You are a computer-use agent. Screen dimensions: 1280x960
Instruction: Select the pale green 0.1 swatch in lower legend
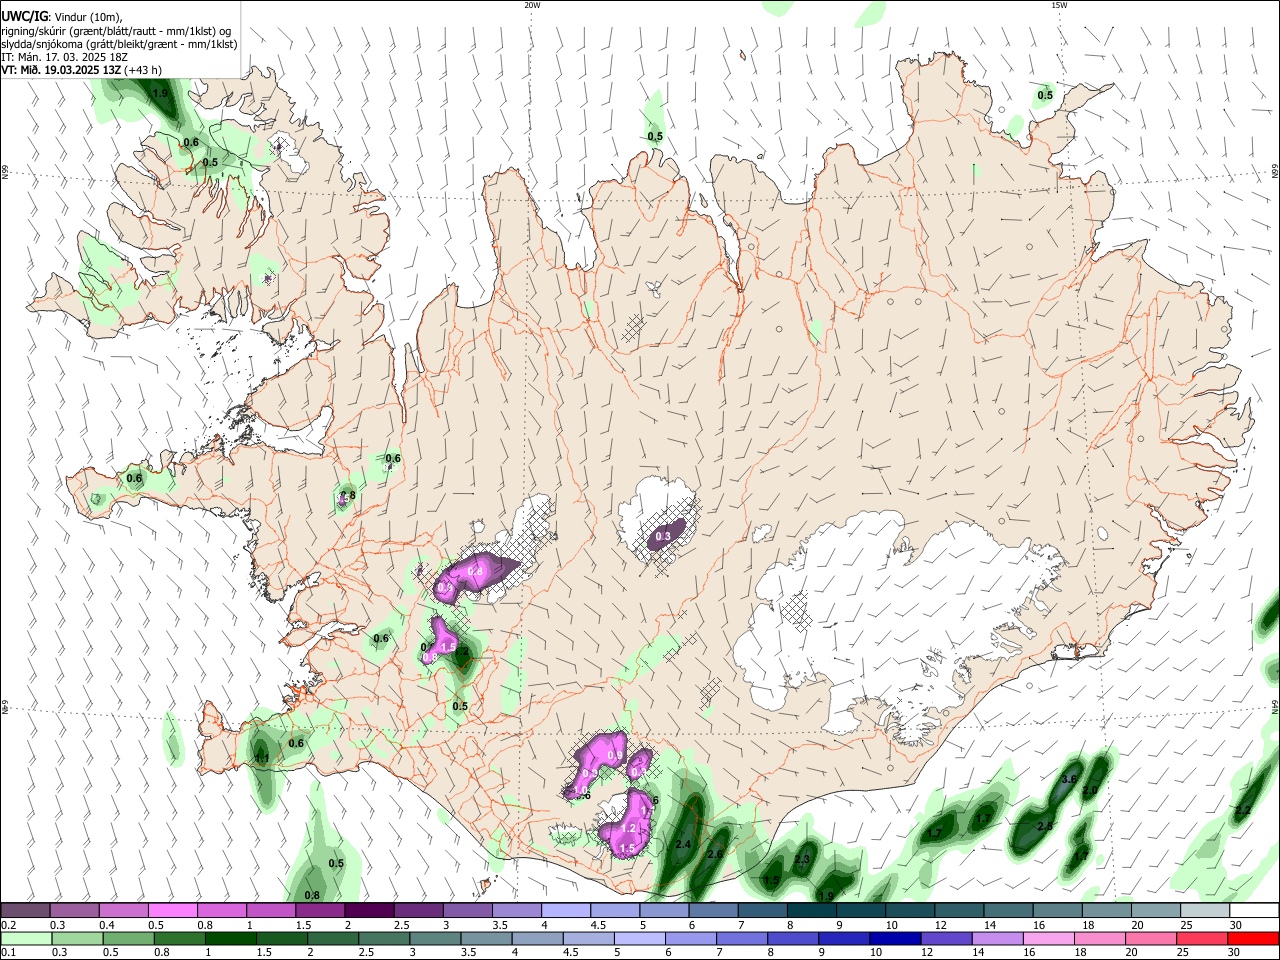coord(25,938)
